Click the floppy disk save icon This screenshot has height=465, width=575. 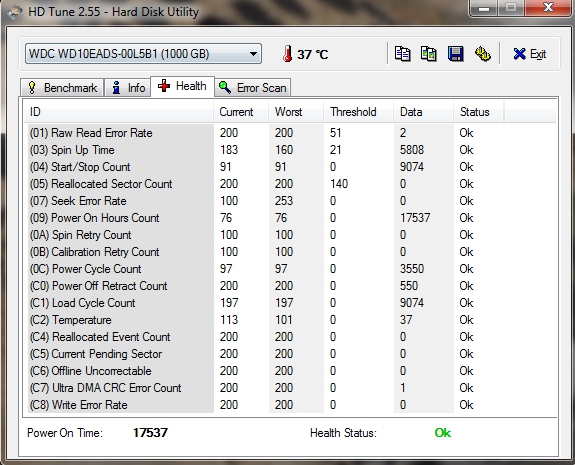pos(455,54)
